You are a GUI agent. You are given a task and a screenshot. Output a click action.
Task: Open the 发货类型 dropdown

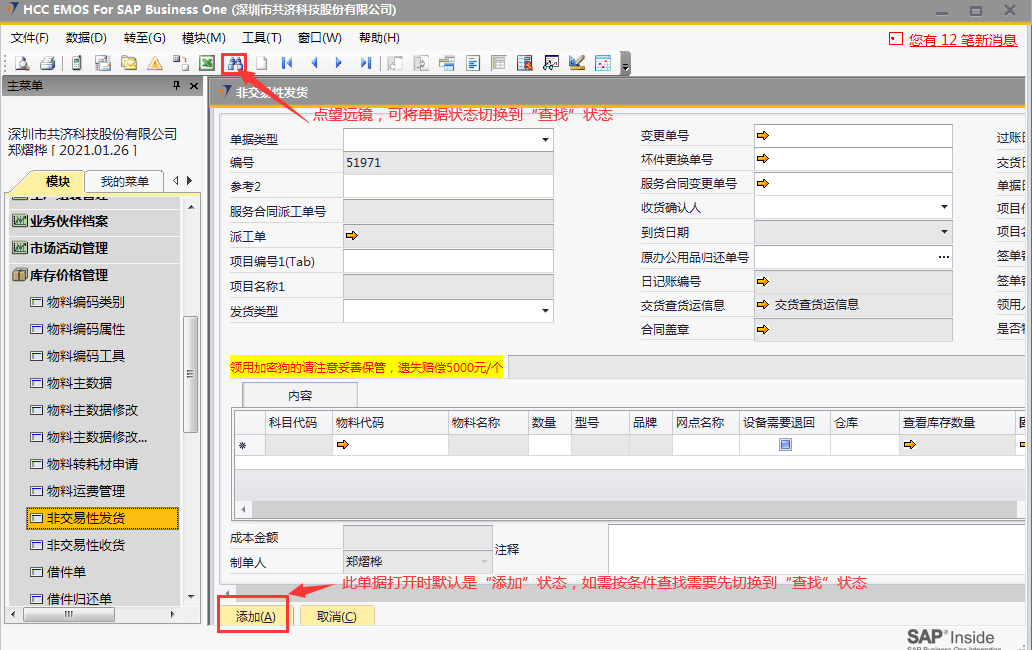coord(545,312)
